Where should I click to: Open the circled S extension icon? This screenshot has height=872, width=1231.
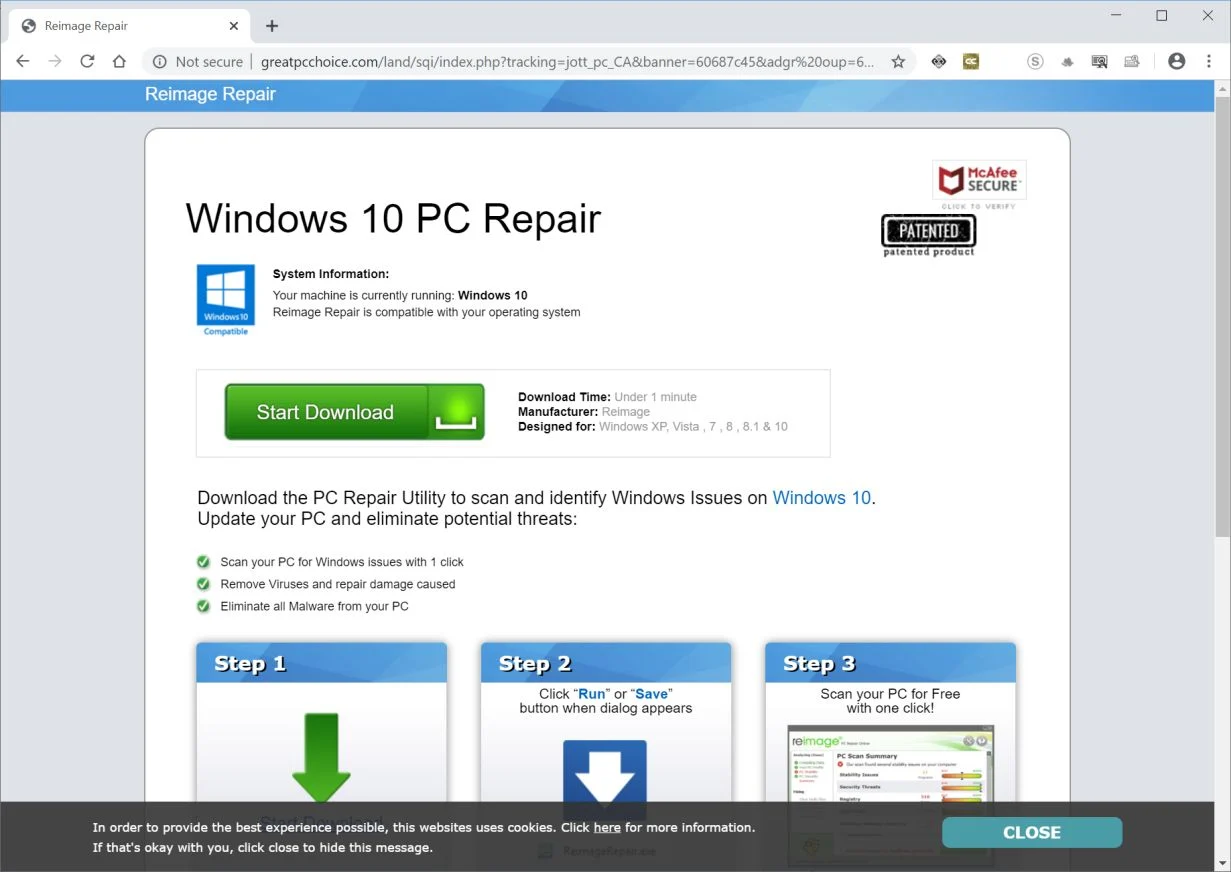(1035, 61)
